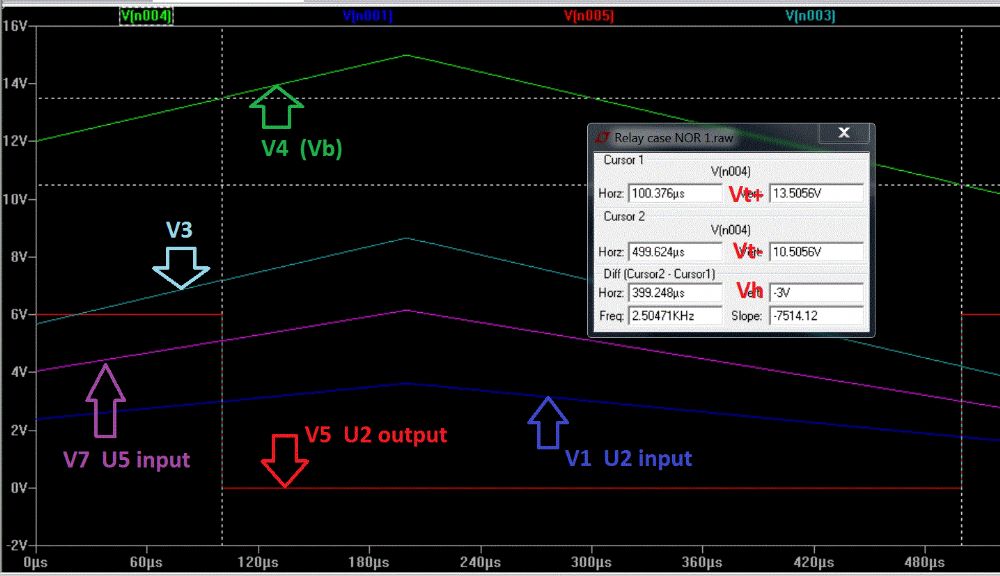Select the V(n004) trace label

(146, 16)
